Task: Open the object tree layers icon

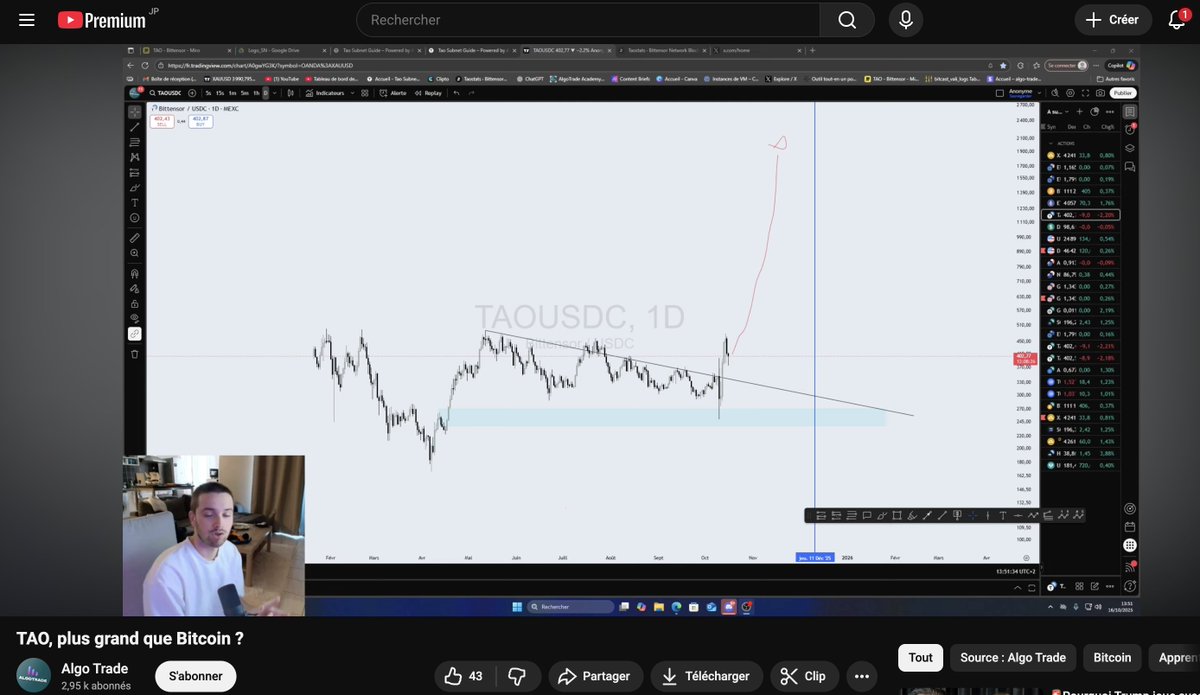Action: [1129, 147]
